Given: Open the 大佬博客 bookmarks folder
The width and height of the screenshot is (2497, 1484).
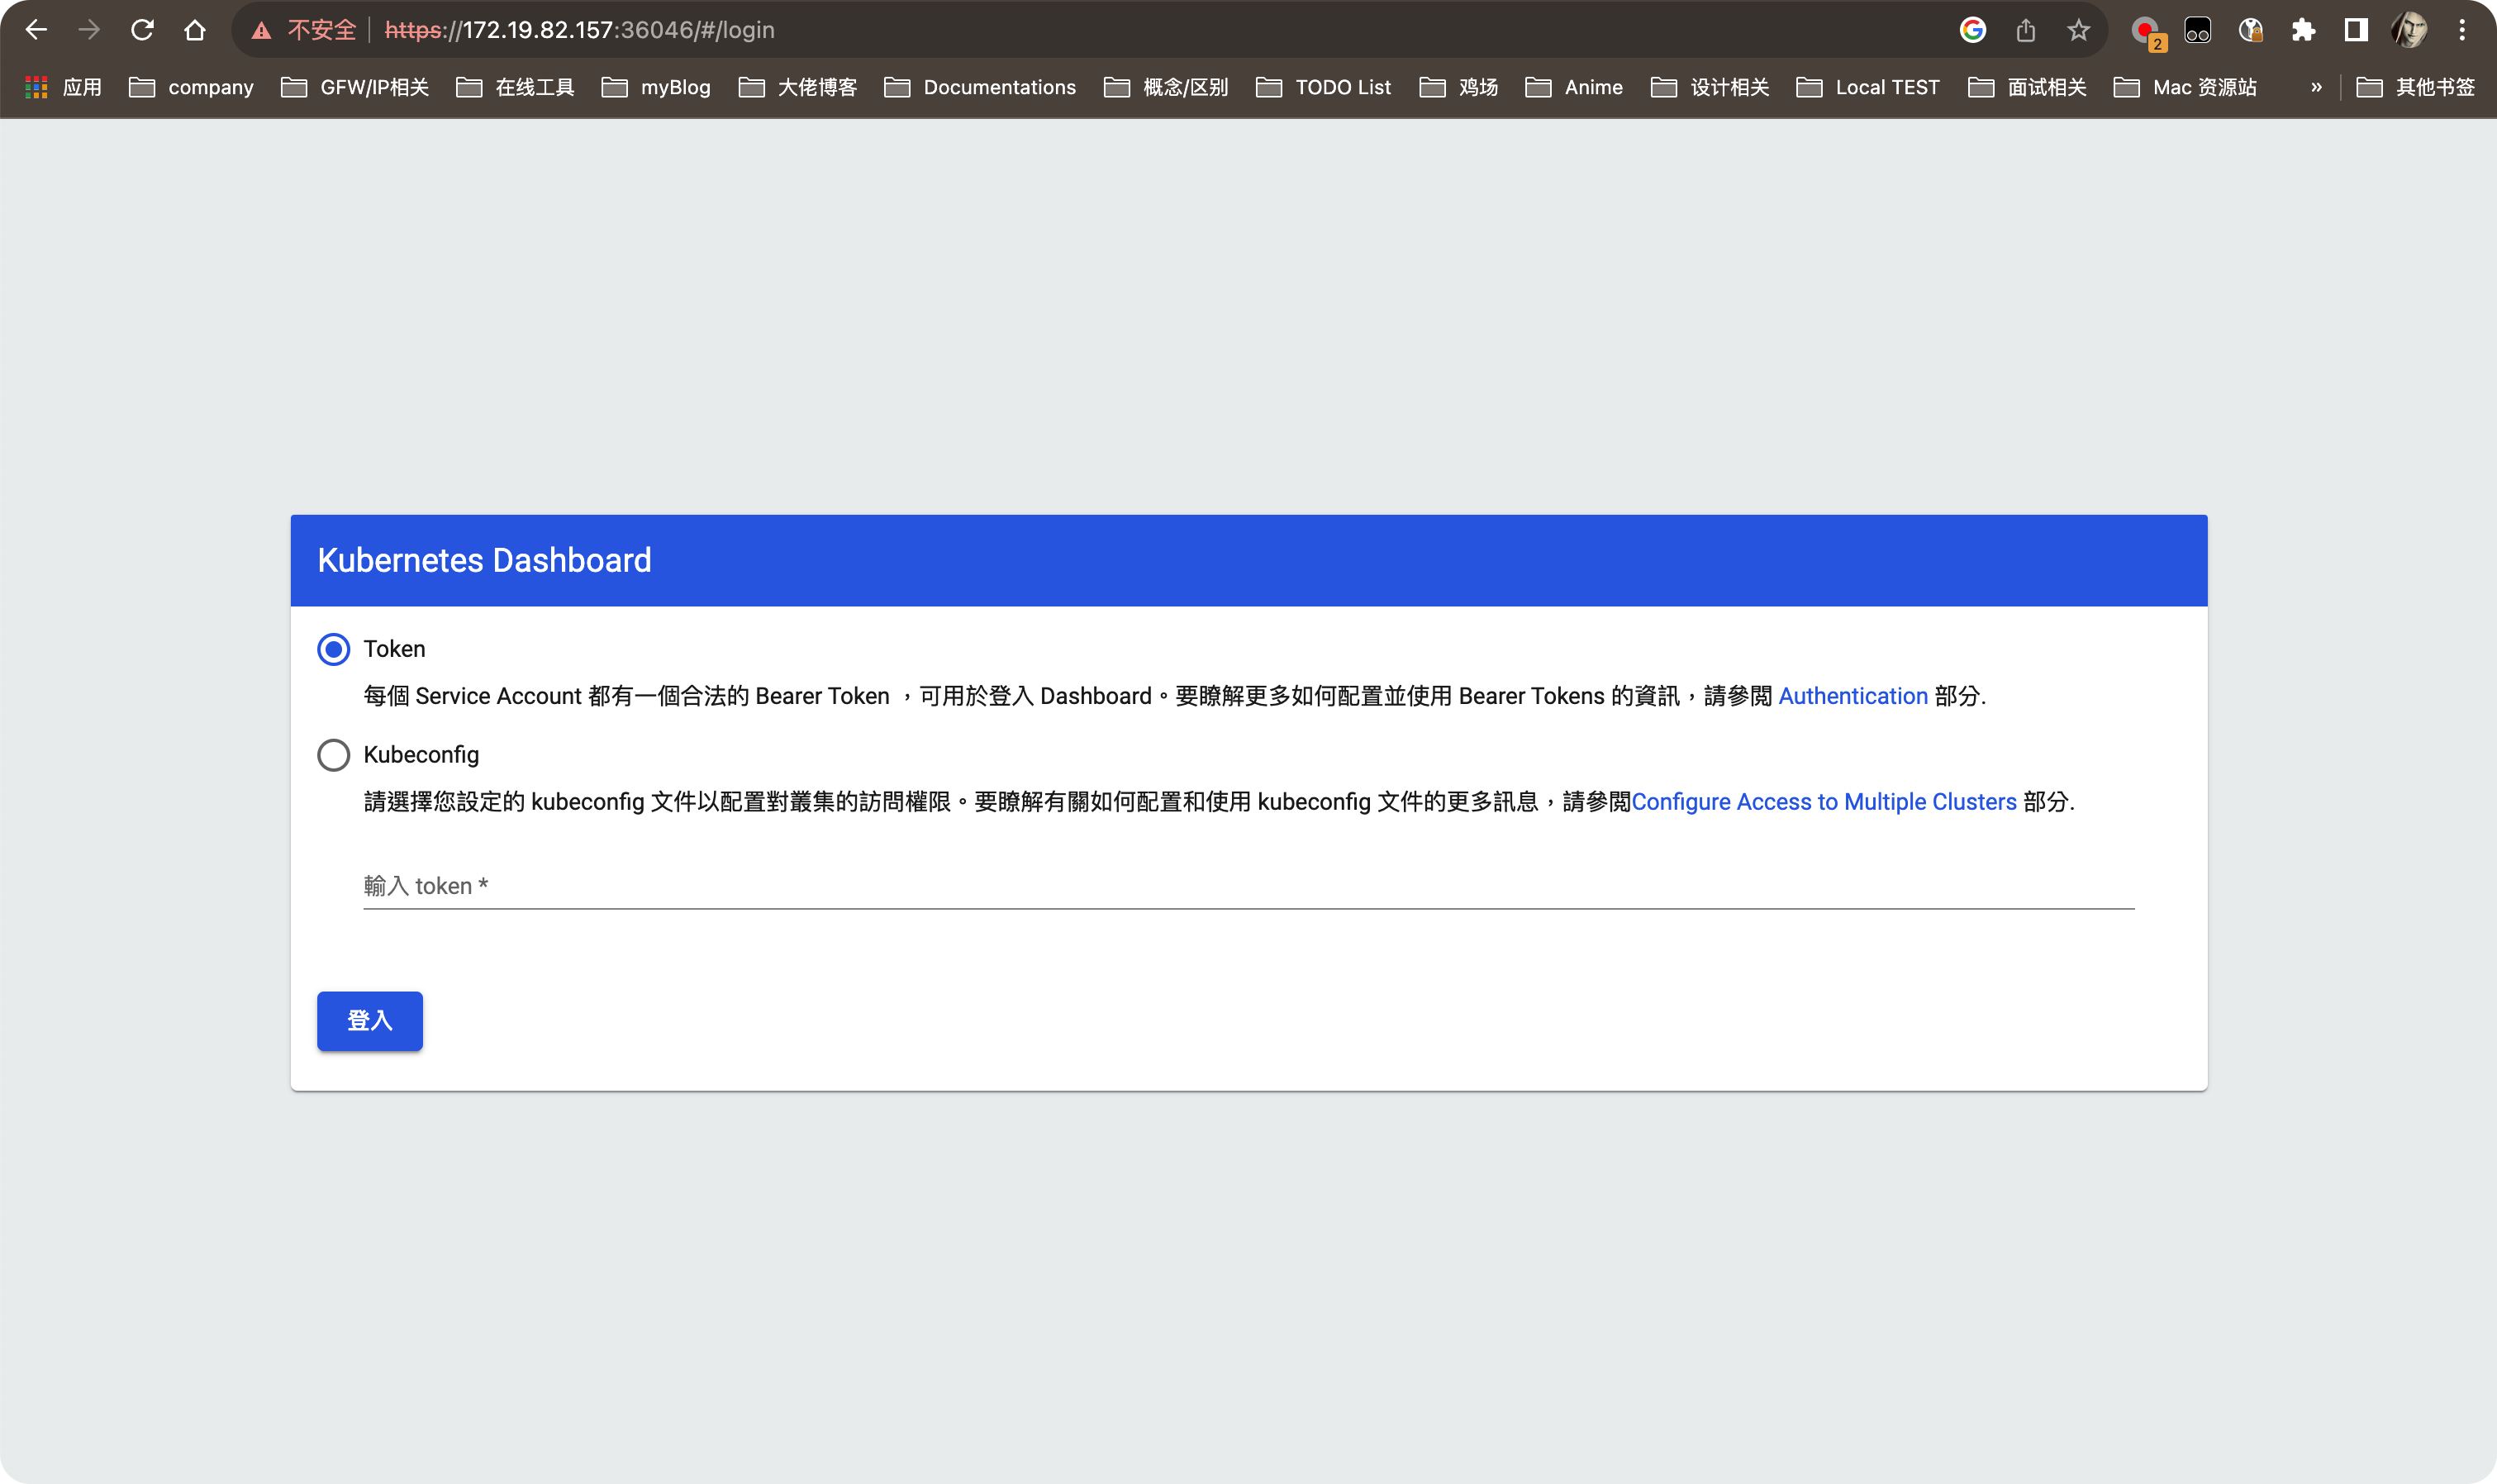Looking at the screenshot, I should [798, 87].
